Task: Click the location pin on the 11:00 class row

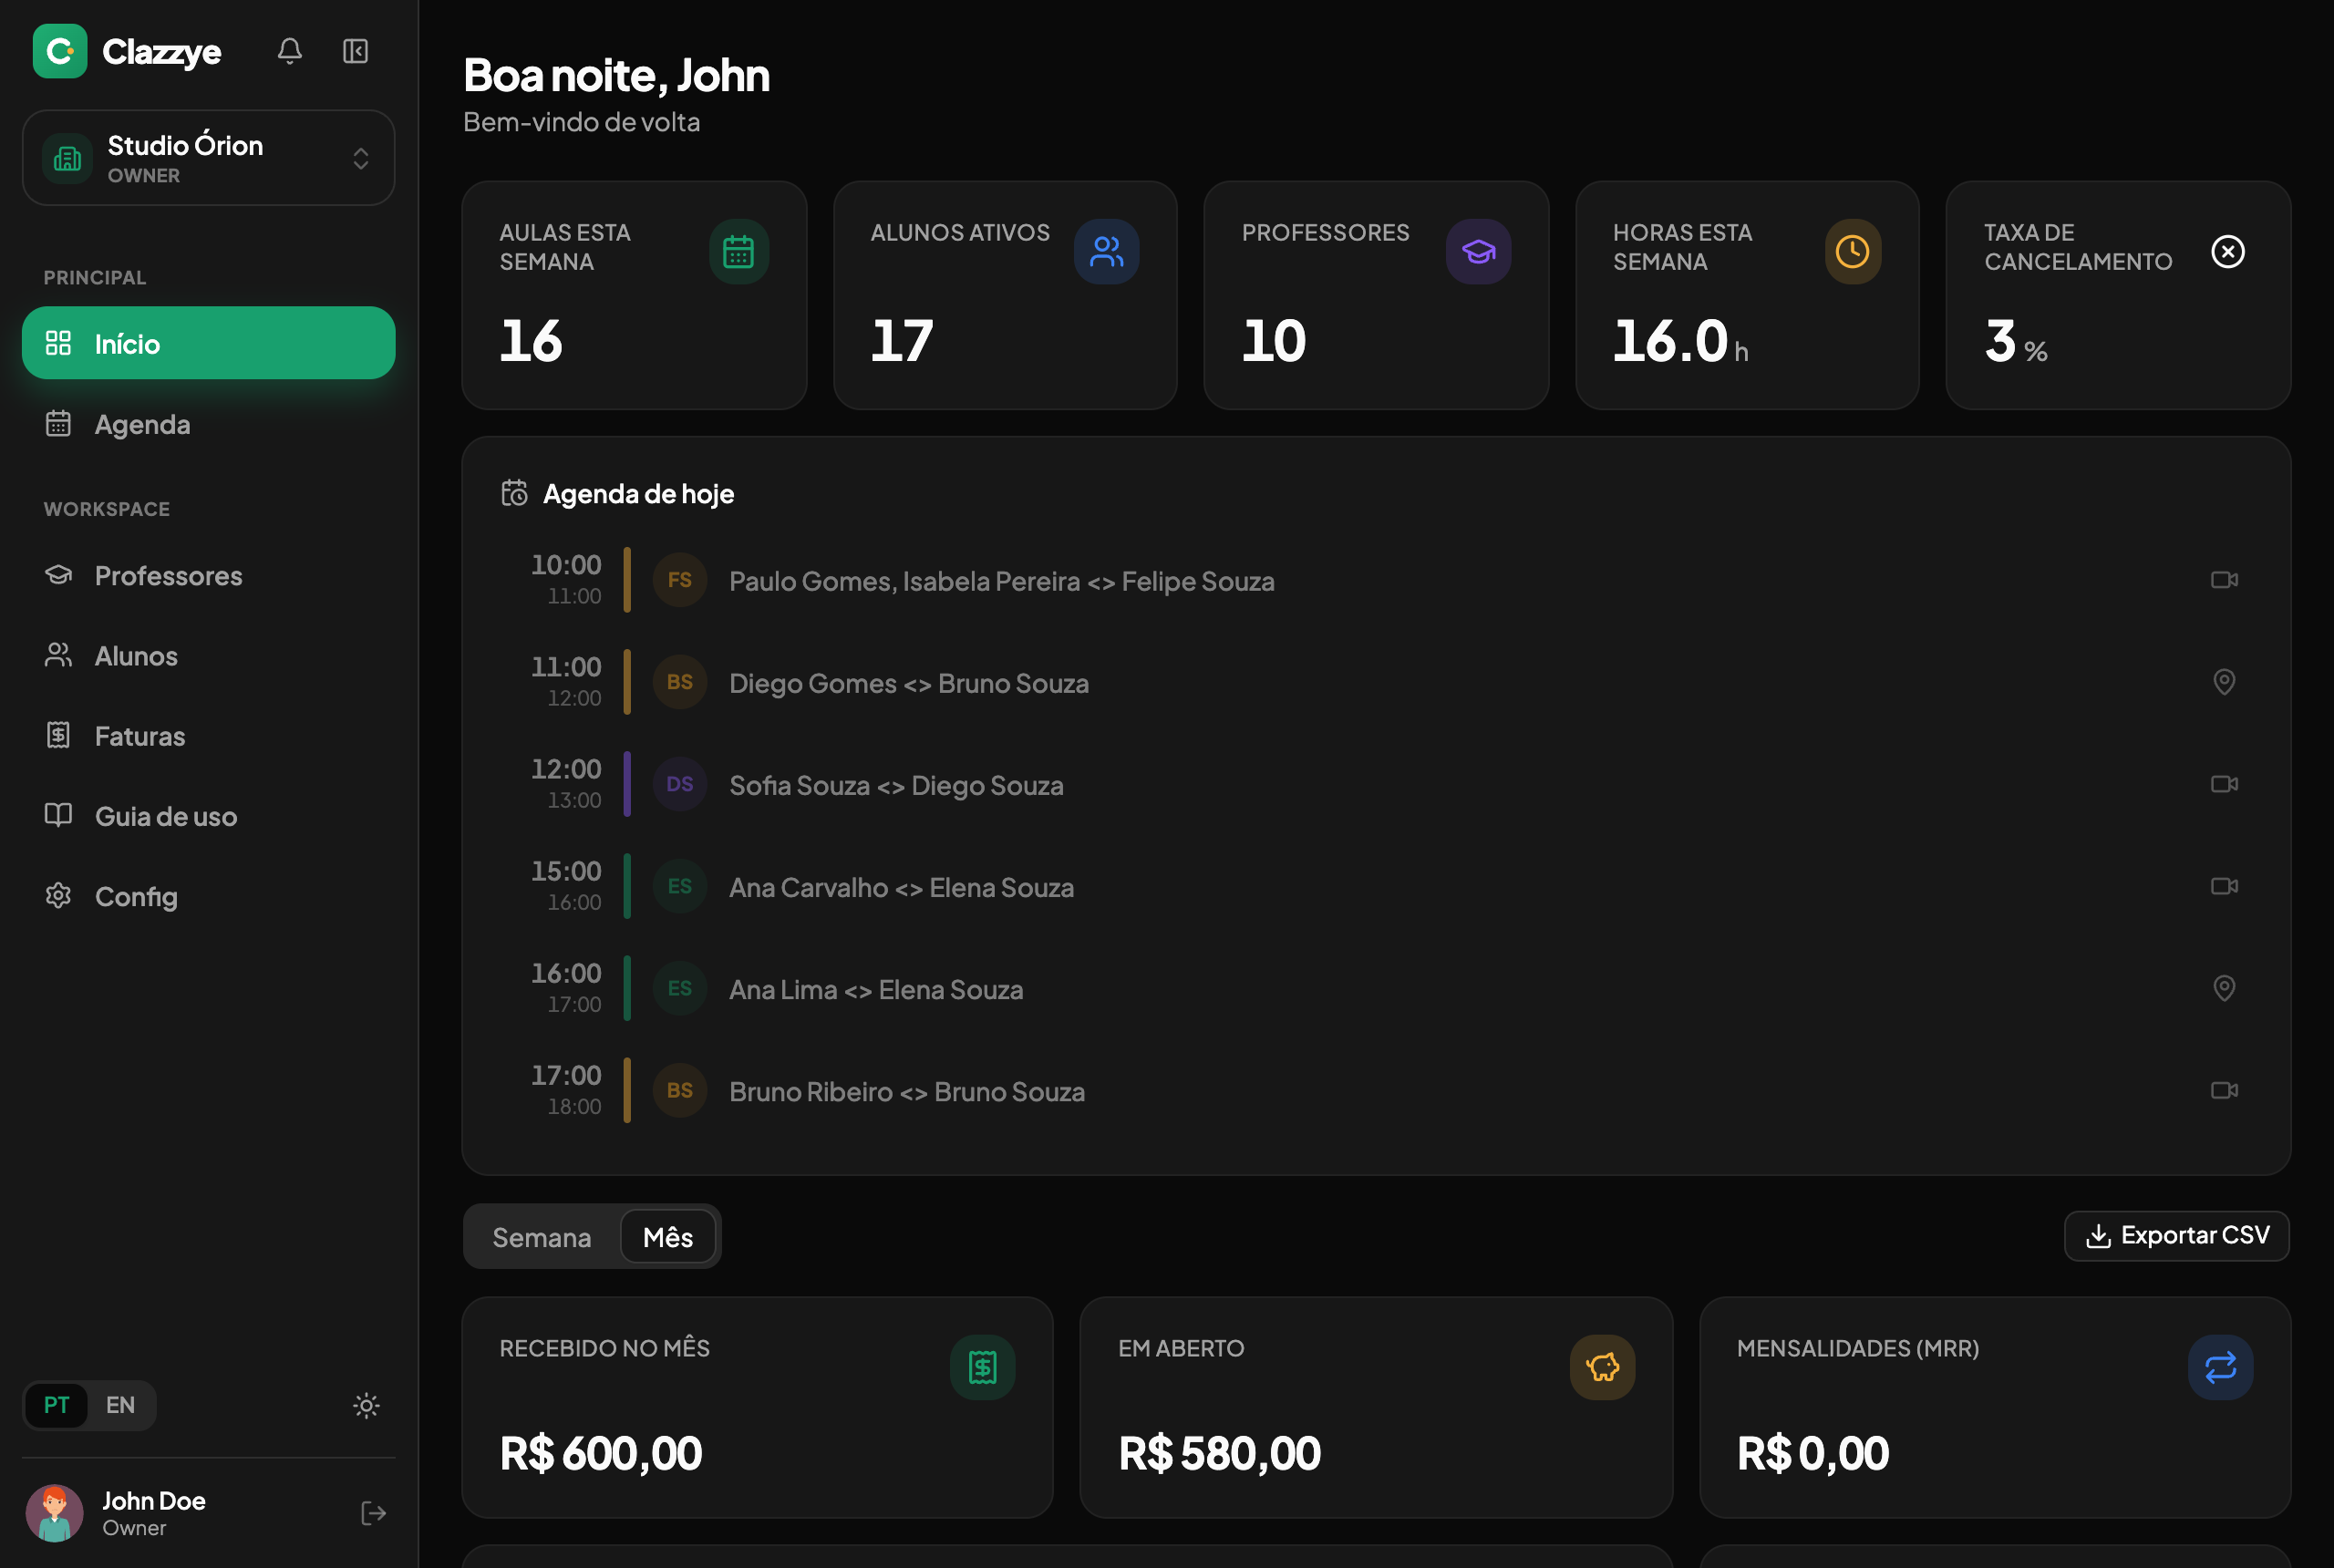Action: (2224, 682)
